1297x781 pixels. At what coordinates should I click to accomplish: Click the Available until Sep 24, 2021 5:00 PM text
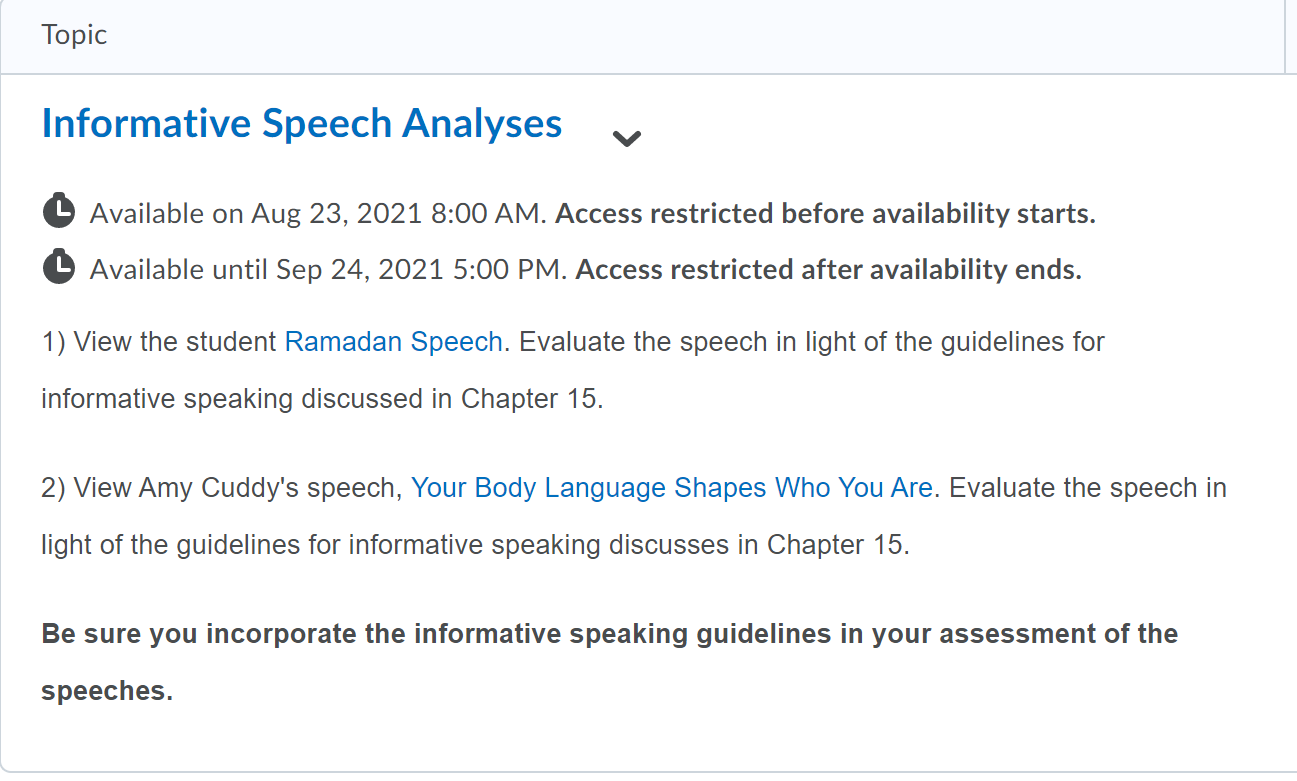pyautogui.click(x=329, y=270)
